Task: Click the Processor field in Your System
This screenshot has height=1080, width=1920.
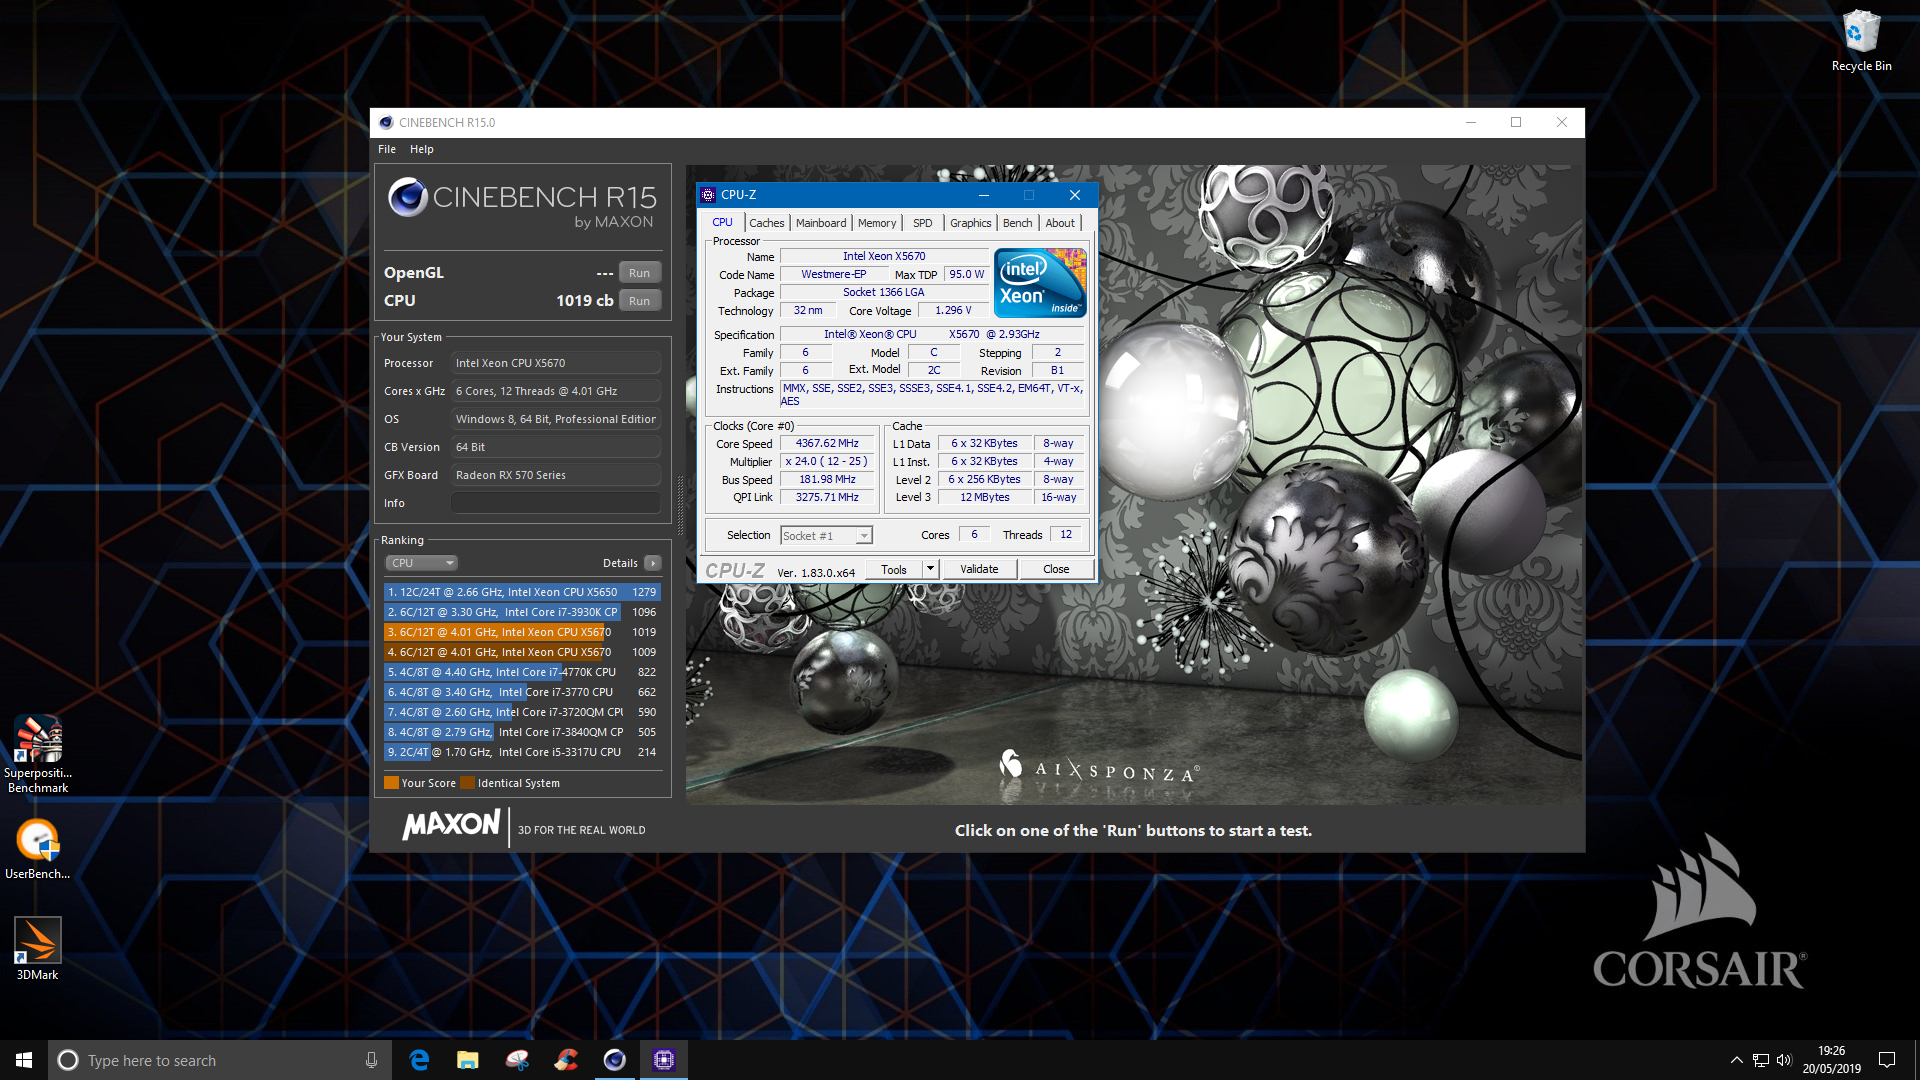Action: click(555, 363)
